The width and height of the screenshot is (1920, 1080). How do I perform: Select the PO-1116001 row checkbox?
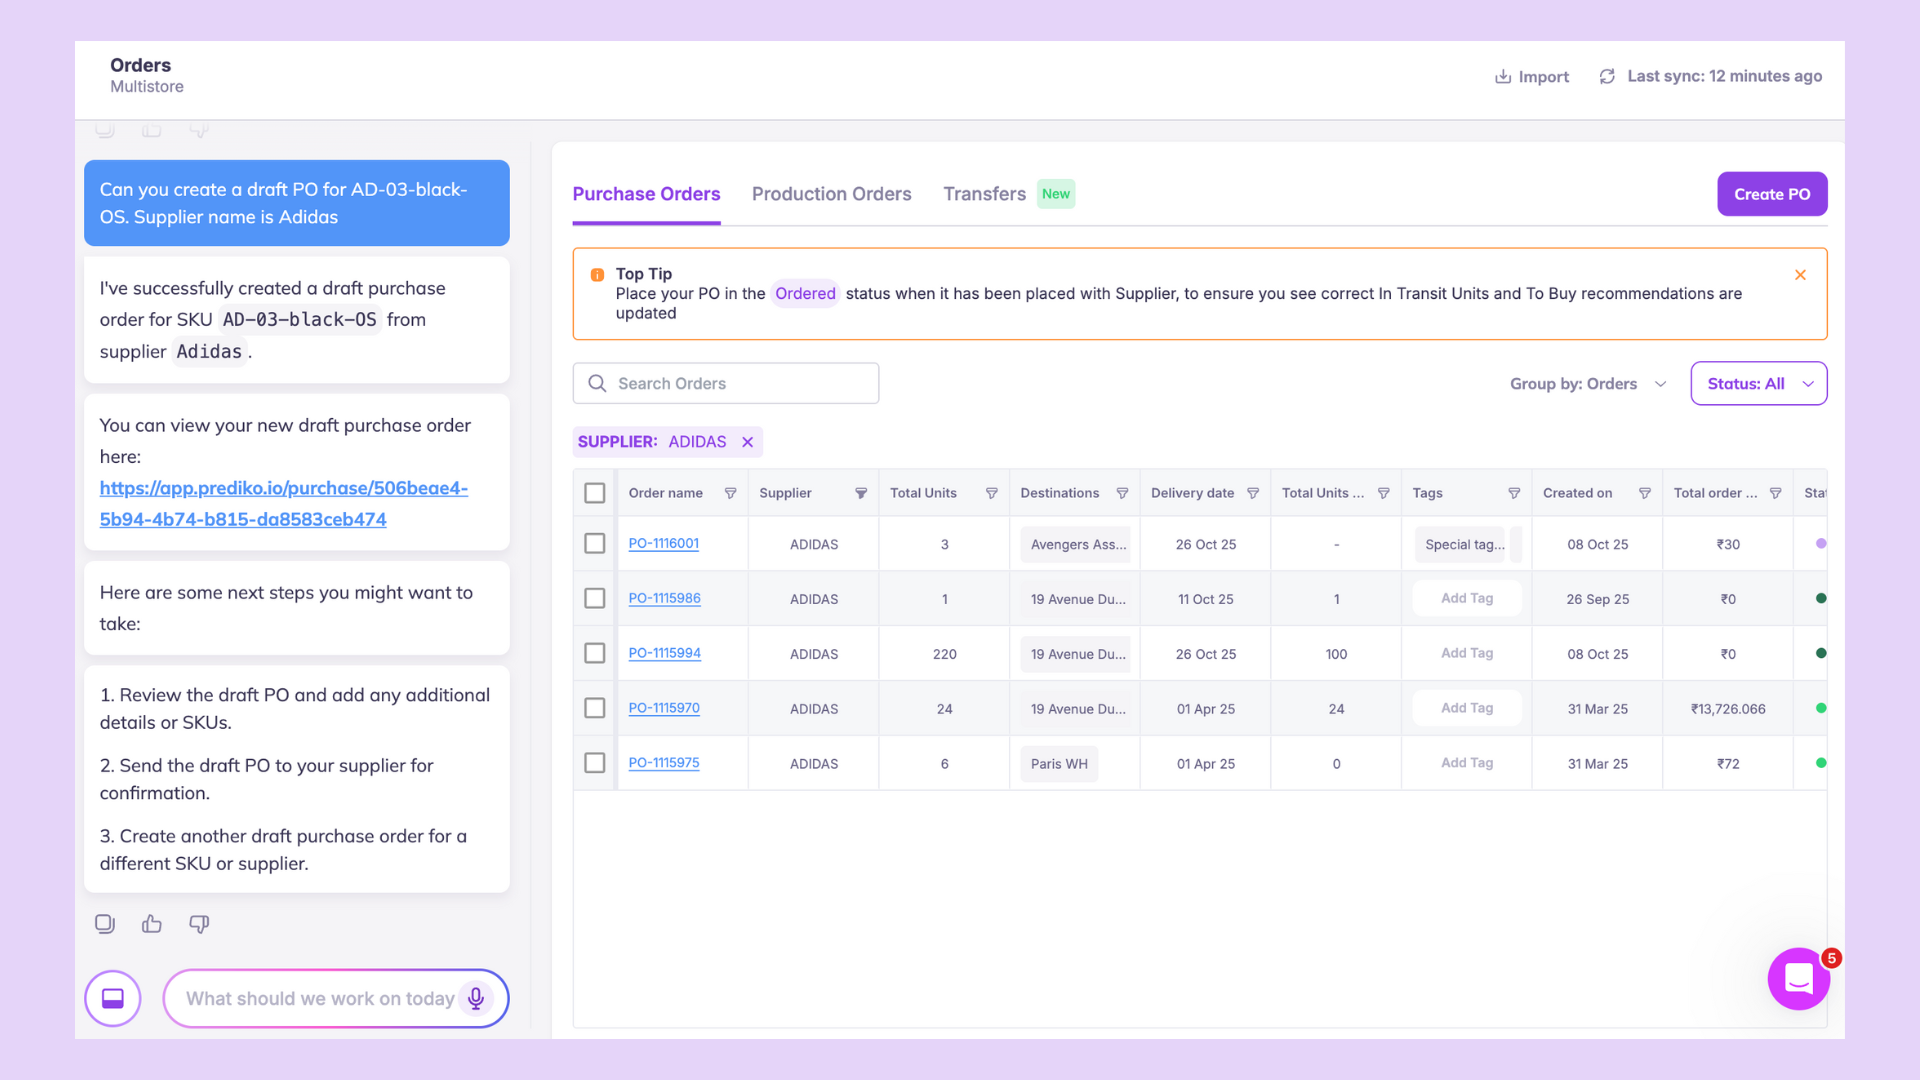[x=595, y=544]
